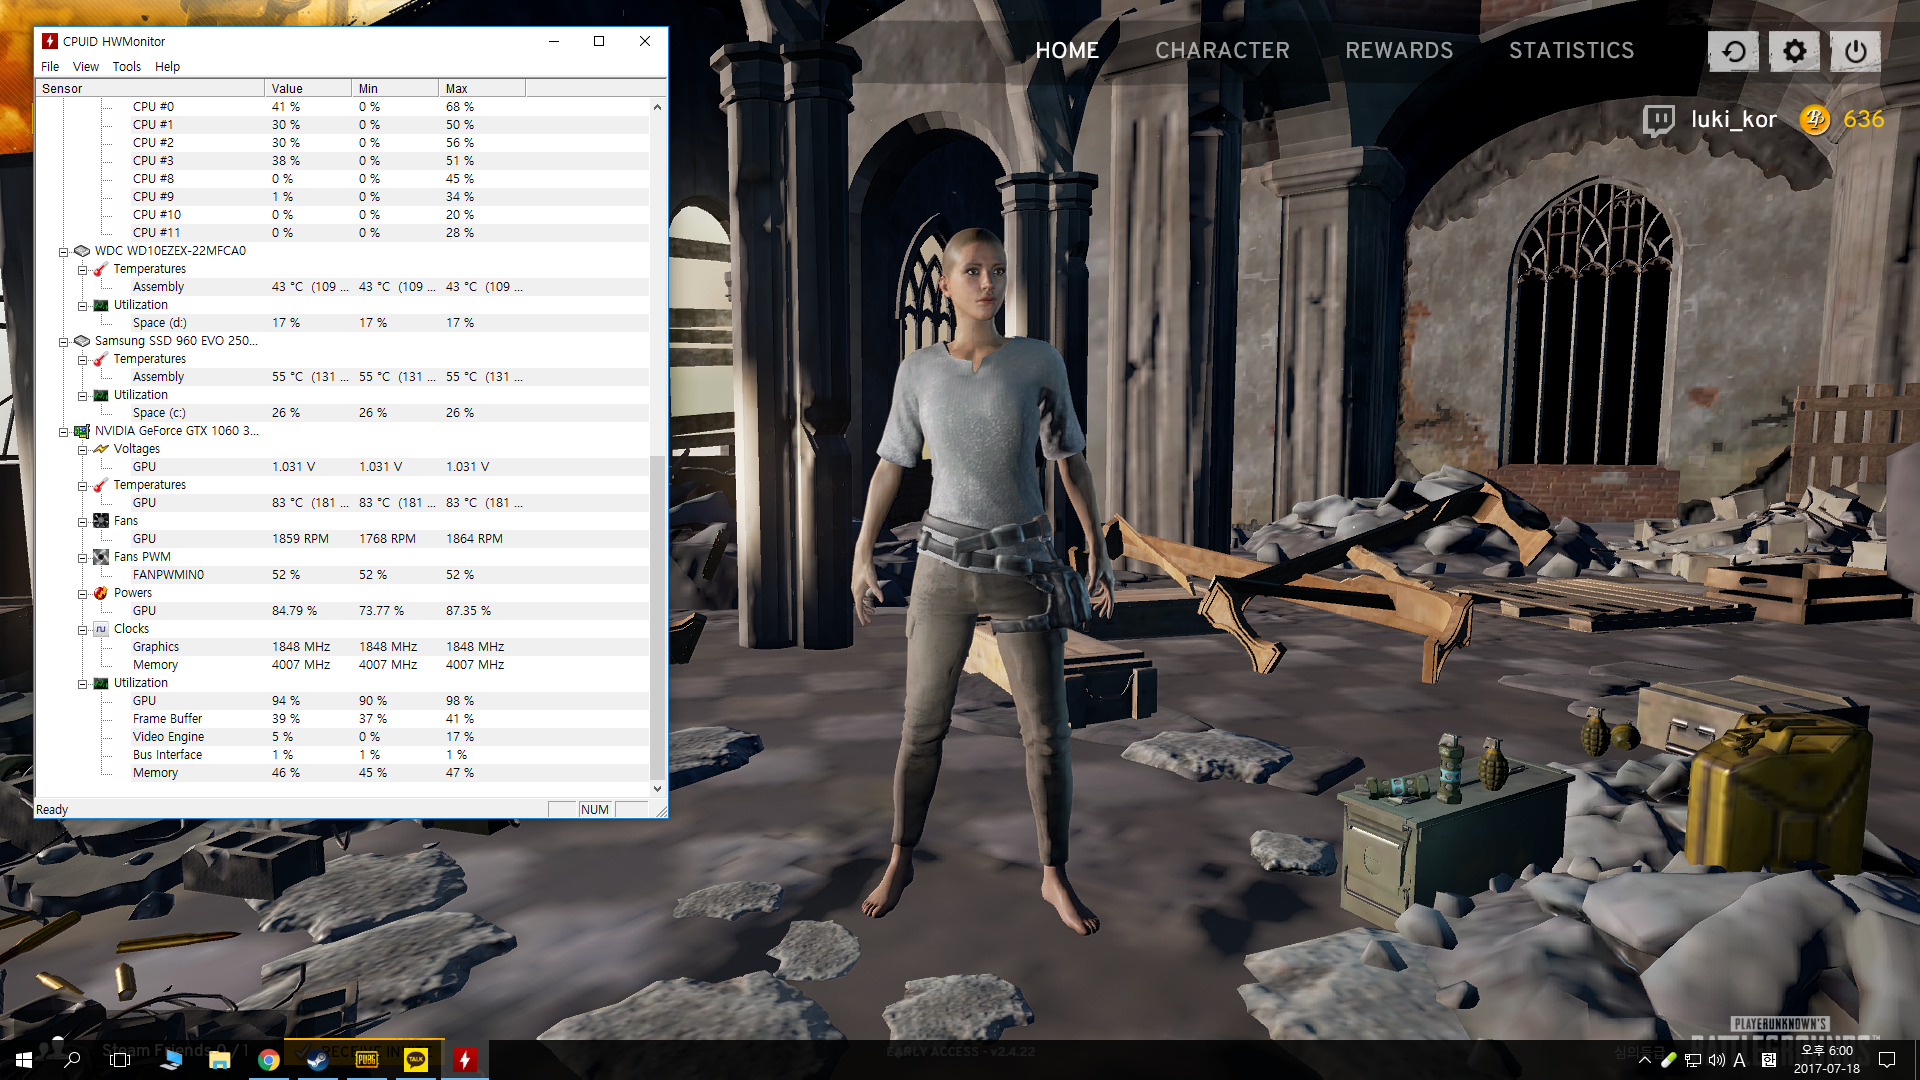Click the Max column header

(480, 89)
